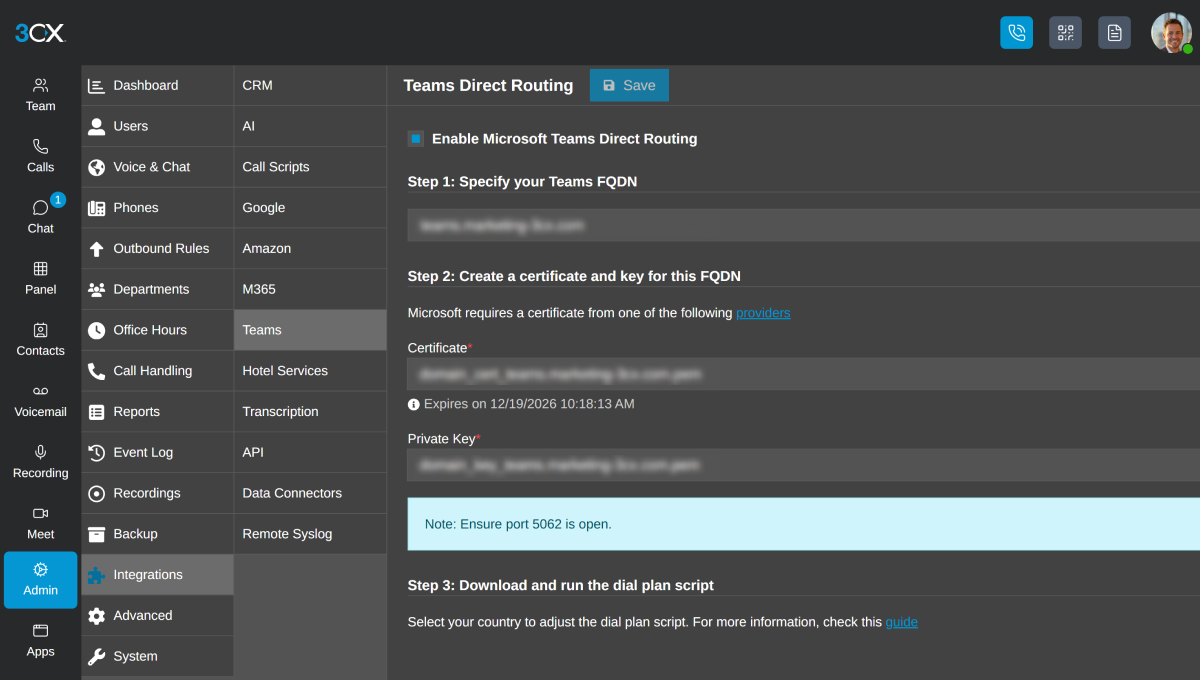Open CRM integration submenu

point(310,85)
